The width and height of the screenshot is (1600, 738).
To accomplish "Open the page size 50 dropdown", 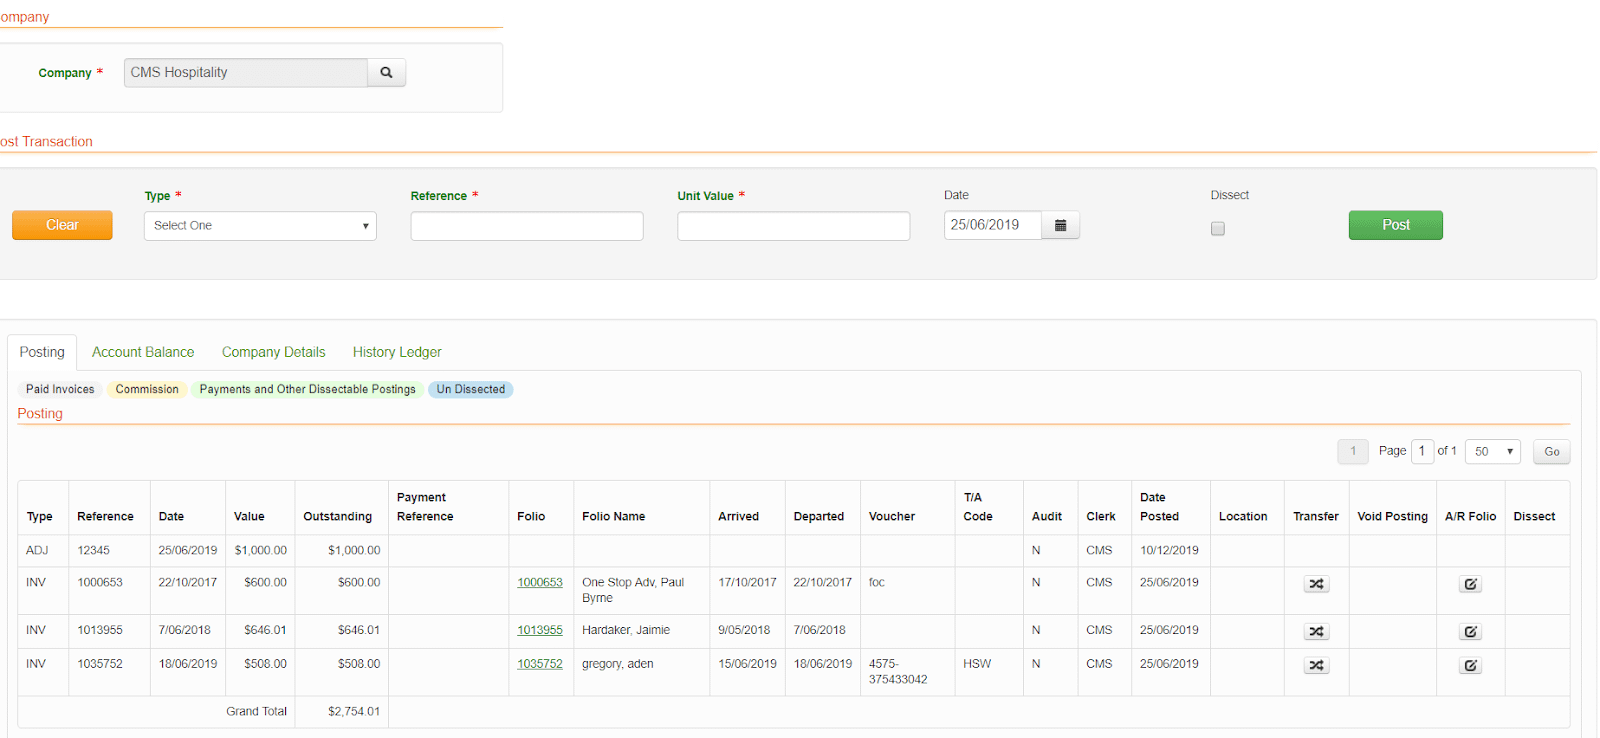I will coord(1492,452).
